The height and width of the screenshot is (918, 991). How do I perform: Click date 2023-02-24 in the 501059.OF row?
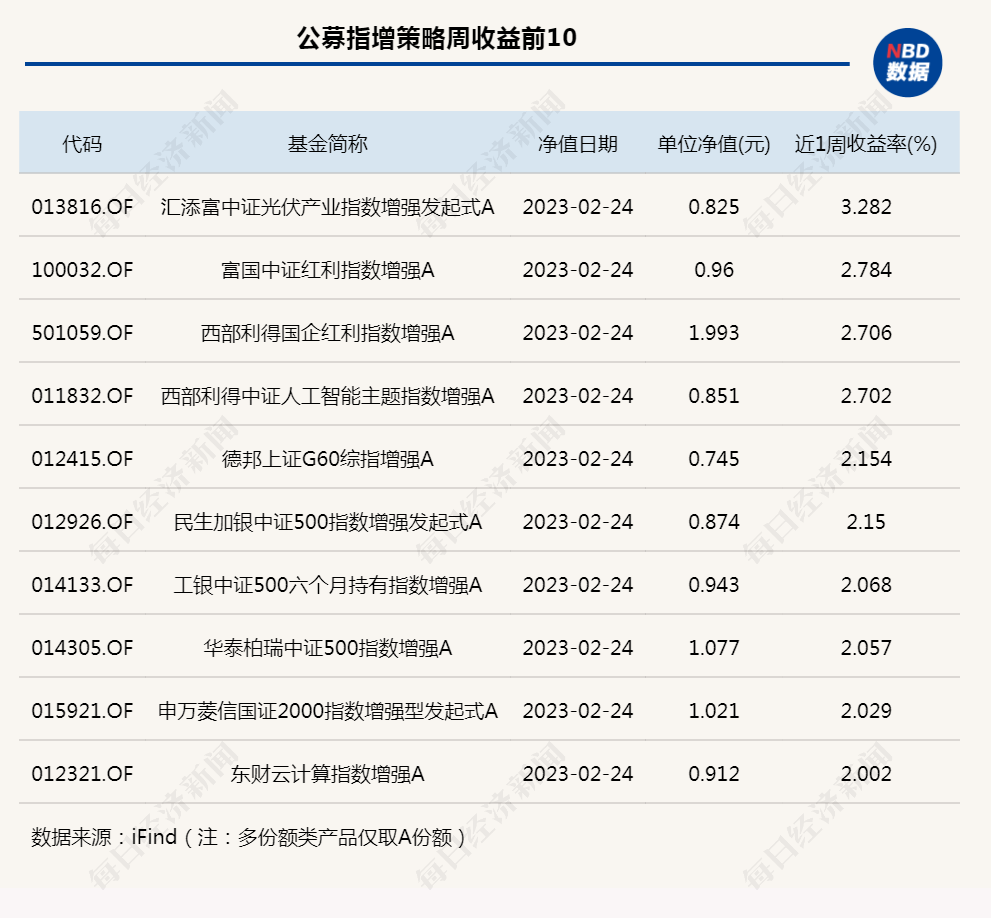point(578,333)
